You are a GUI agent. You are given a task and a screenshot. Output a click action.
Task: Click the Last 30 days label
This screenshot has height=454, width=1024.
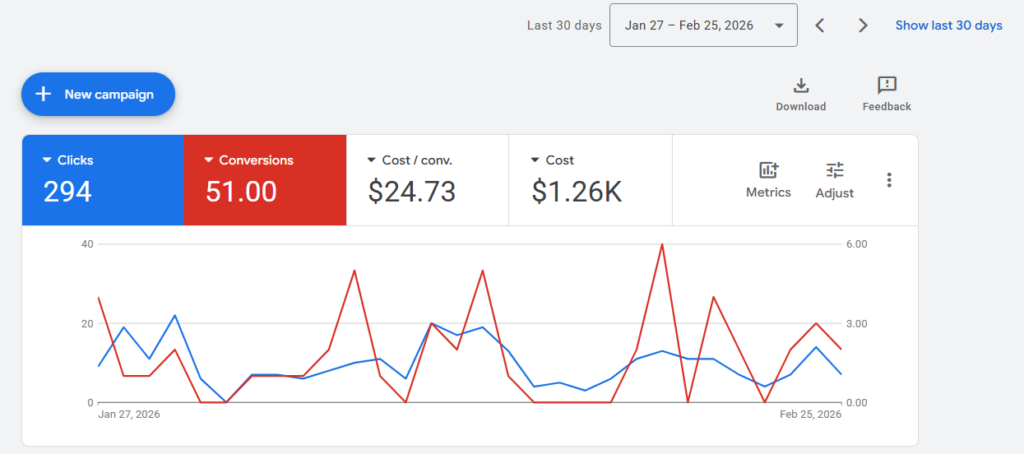564,25
